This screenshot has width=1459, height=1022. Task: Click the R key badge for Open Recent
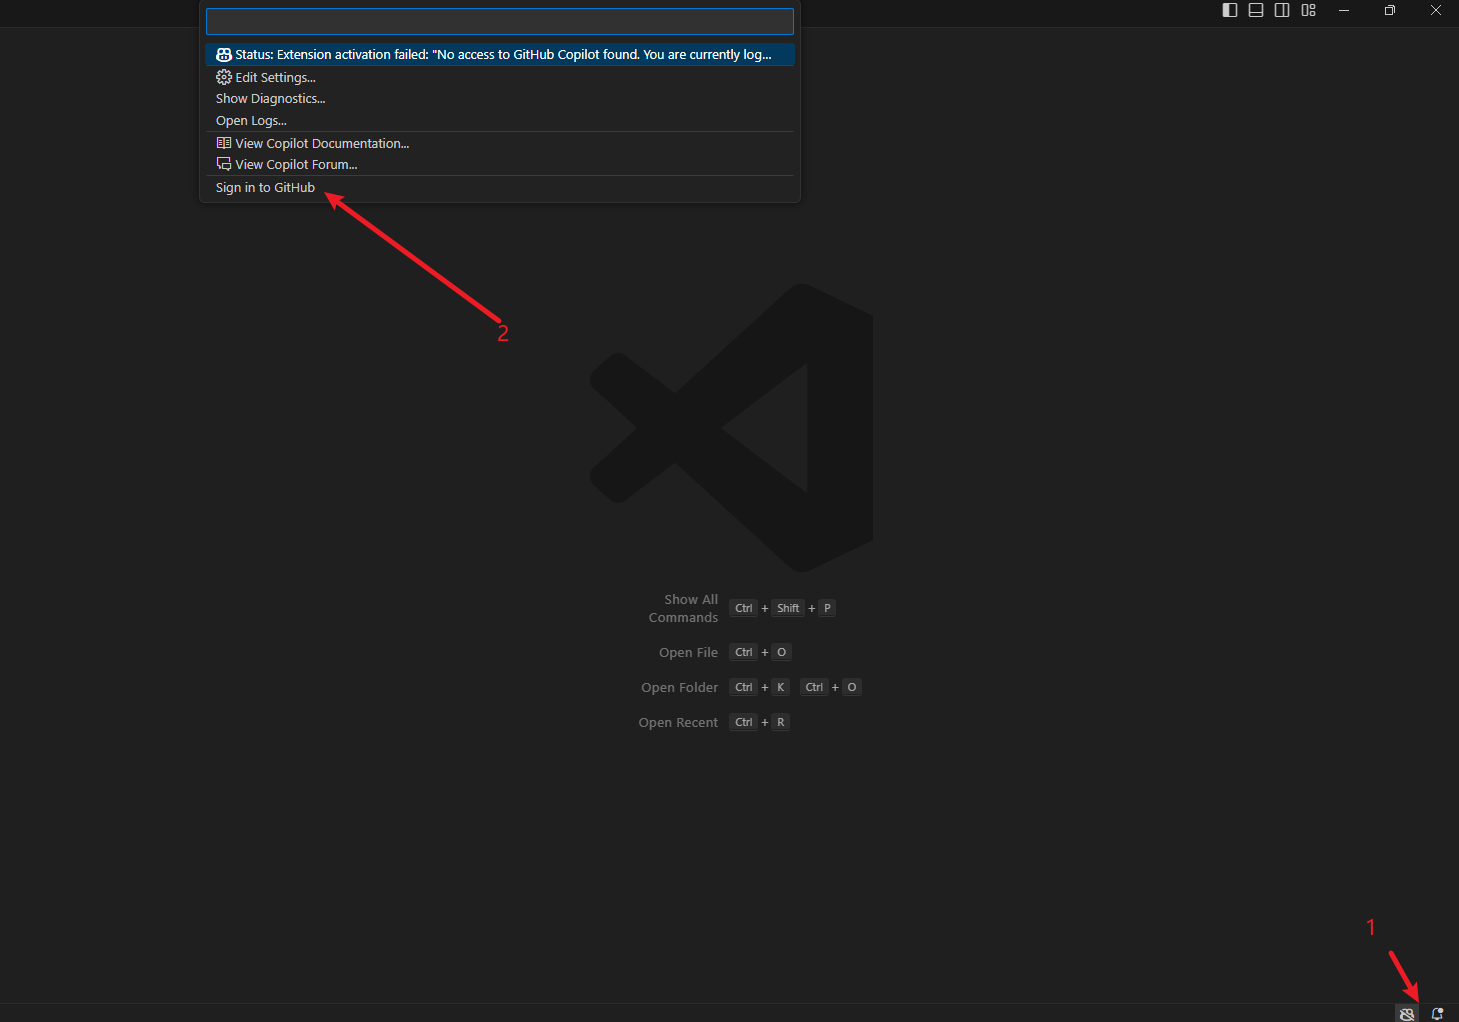click(781, 722)
